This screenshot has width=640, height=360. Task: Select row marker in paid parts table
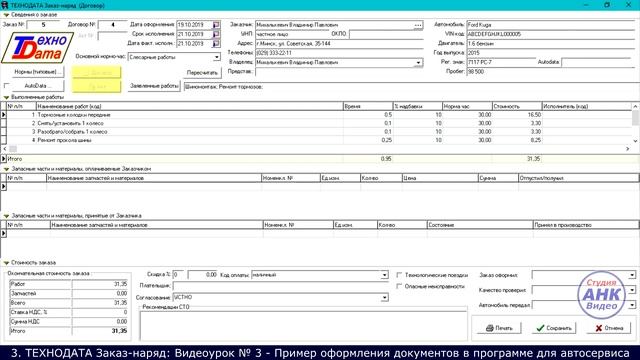point(4,187)
